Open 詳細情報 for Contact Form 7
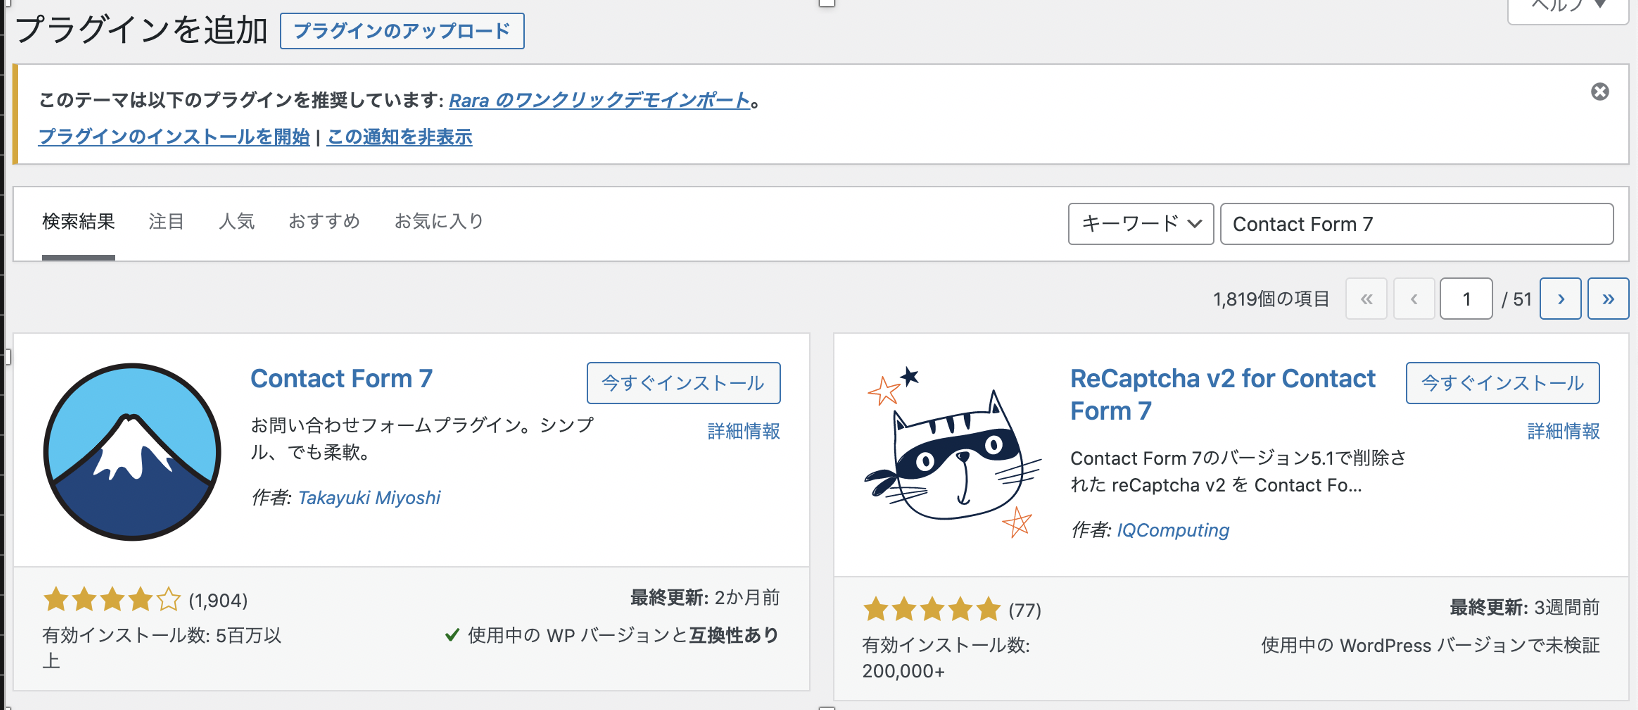Viewport: 1638px width, 710px height. [x=743, y=431]
